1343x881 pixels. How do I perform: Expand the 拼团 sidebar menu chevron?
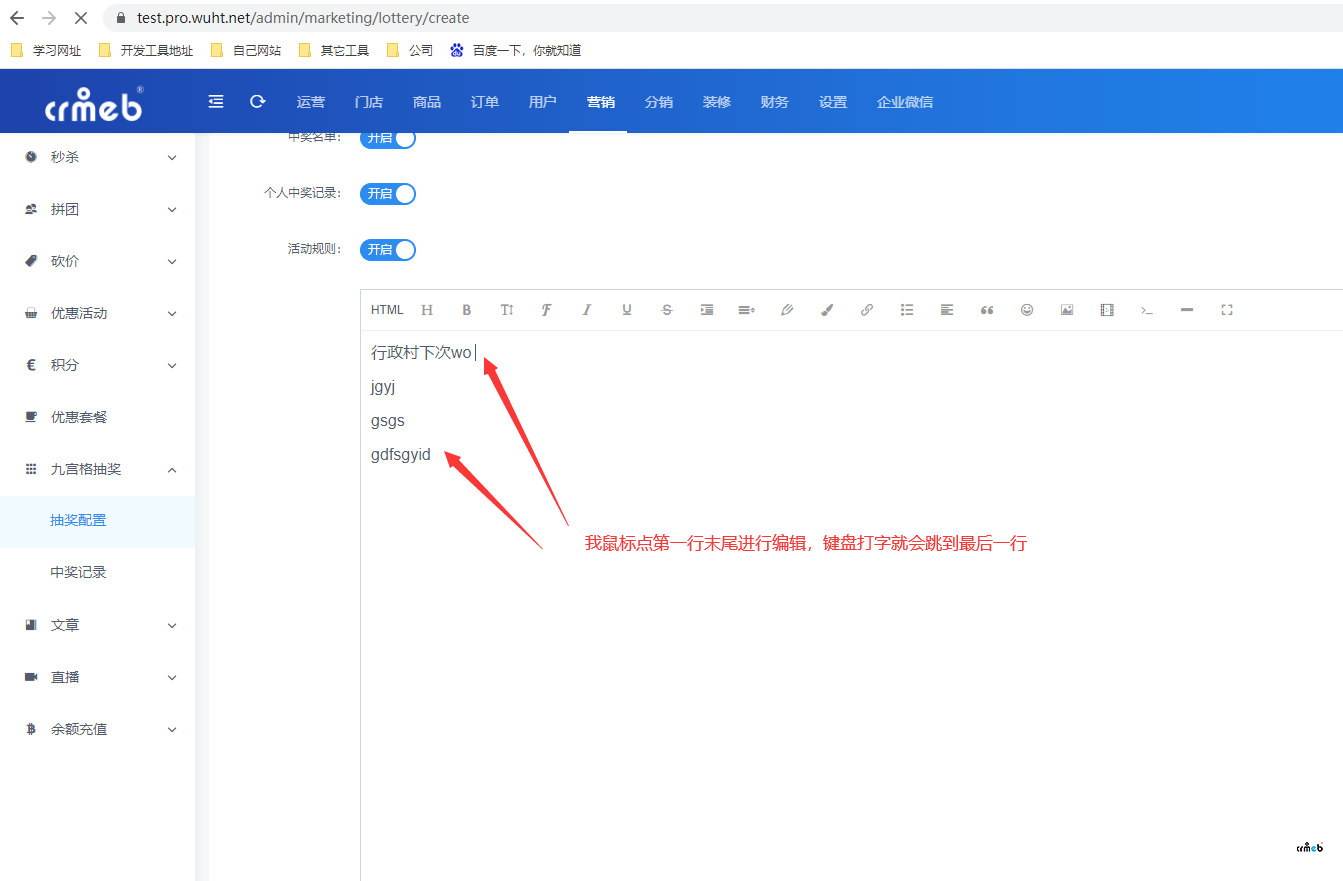point(172,210)
